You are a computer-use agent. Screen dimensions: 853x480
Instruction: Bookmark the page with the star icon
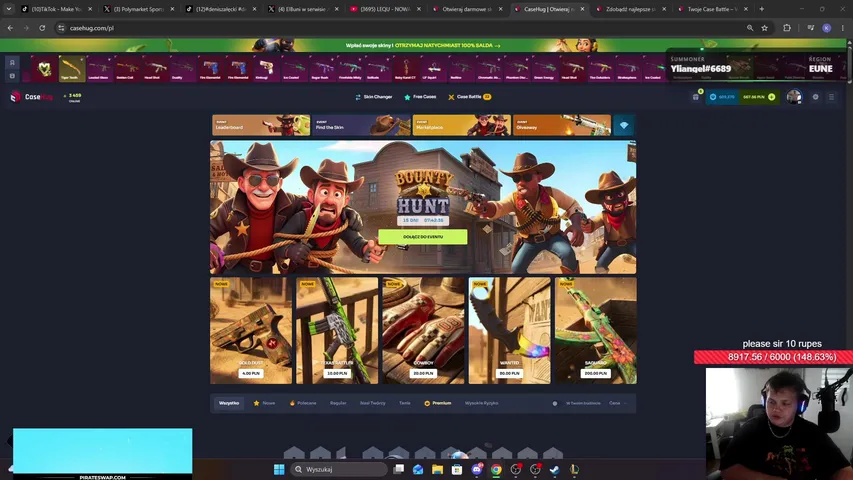pos(764,28)
